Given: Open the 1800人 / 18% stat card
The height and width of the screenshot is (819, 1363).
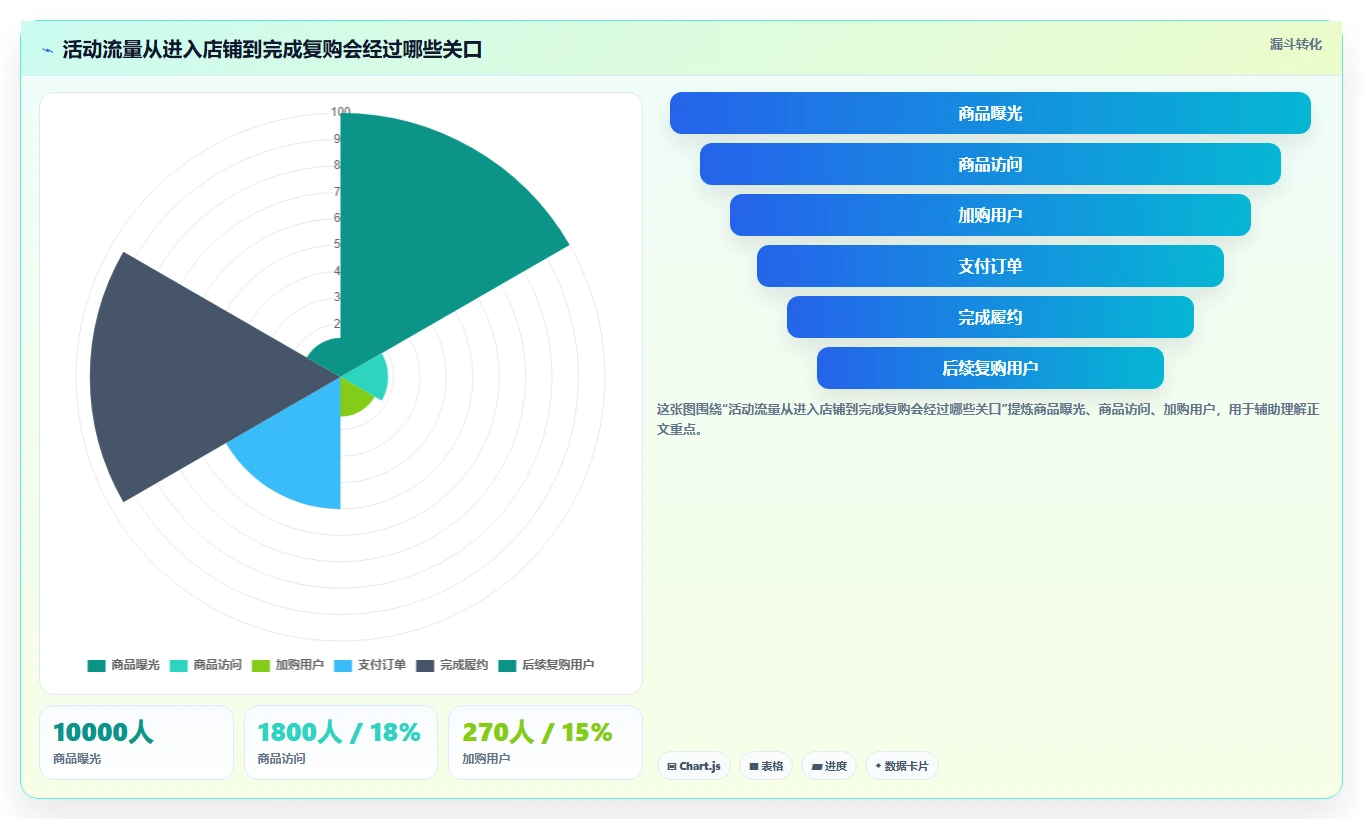Looking at the screenshot, I should 341,742.
